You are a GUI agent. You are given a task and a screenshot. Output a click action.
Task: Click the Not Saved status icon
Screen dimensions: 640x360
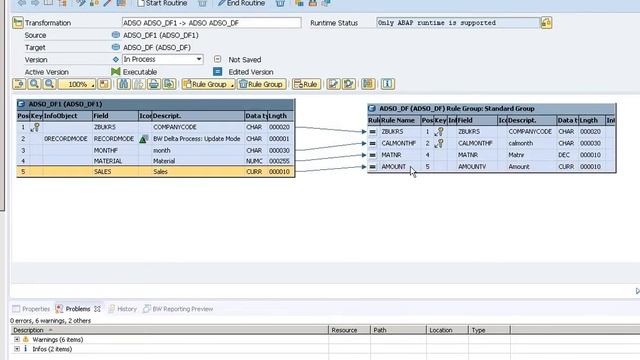click(218, 59)
